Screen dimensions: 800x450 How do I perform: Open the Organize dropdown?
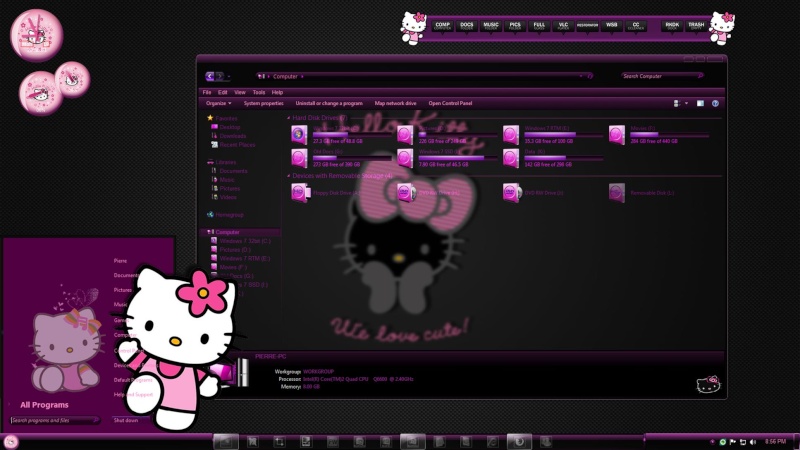(218, 103)
